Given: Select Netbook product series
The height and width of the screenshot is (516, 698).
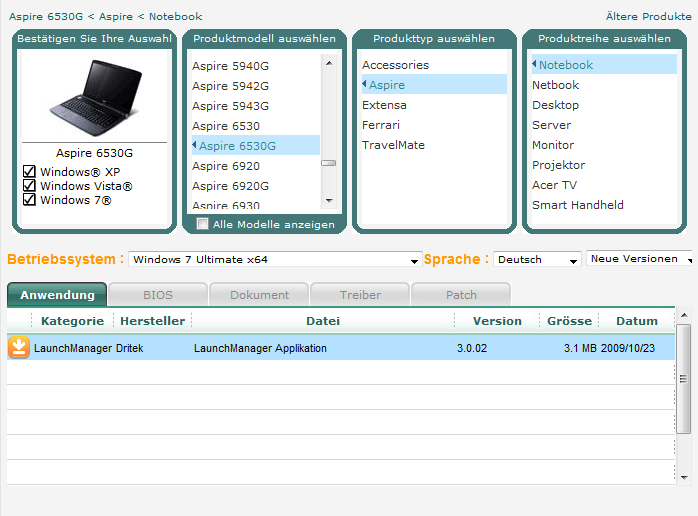Looking at the screenshot, I should 556,85.
